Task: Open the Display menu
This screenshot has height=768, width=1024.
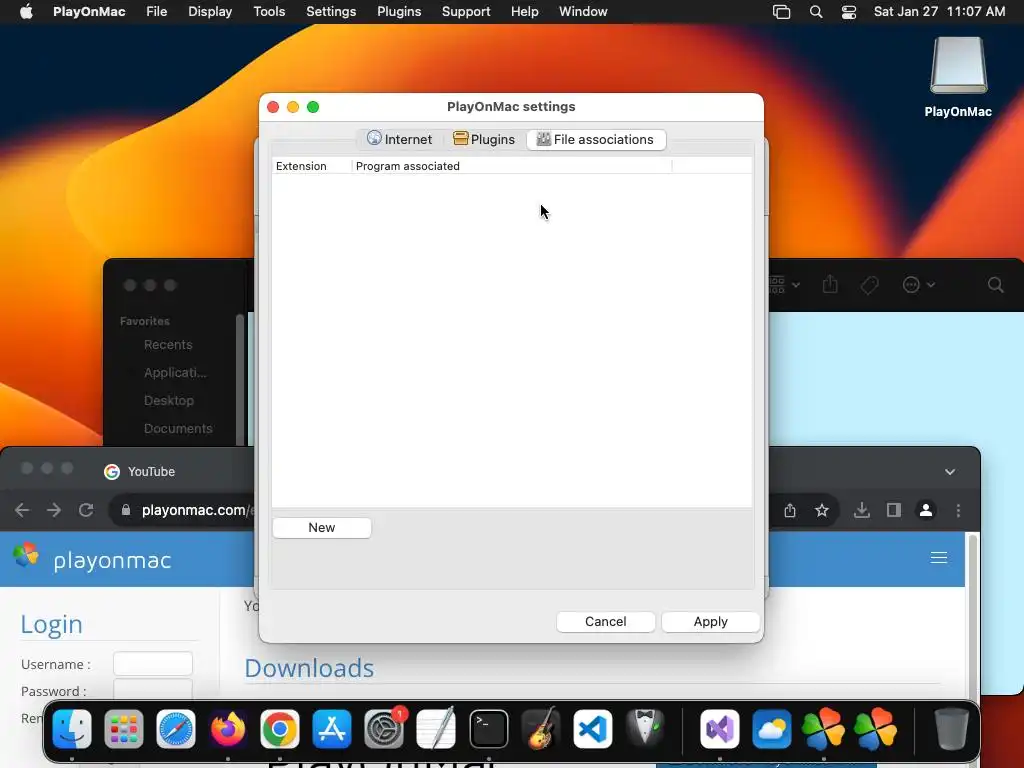Action: pos(210,12)
